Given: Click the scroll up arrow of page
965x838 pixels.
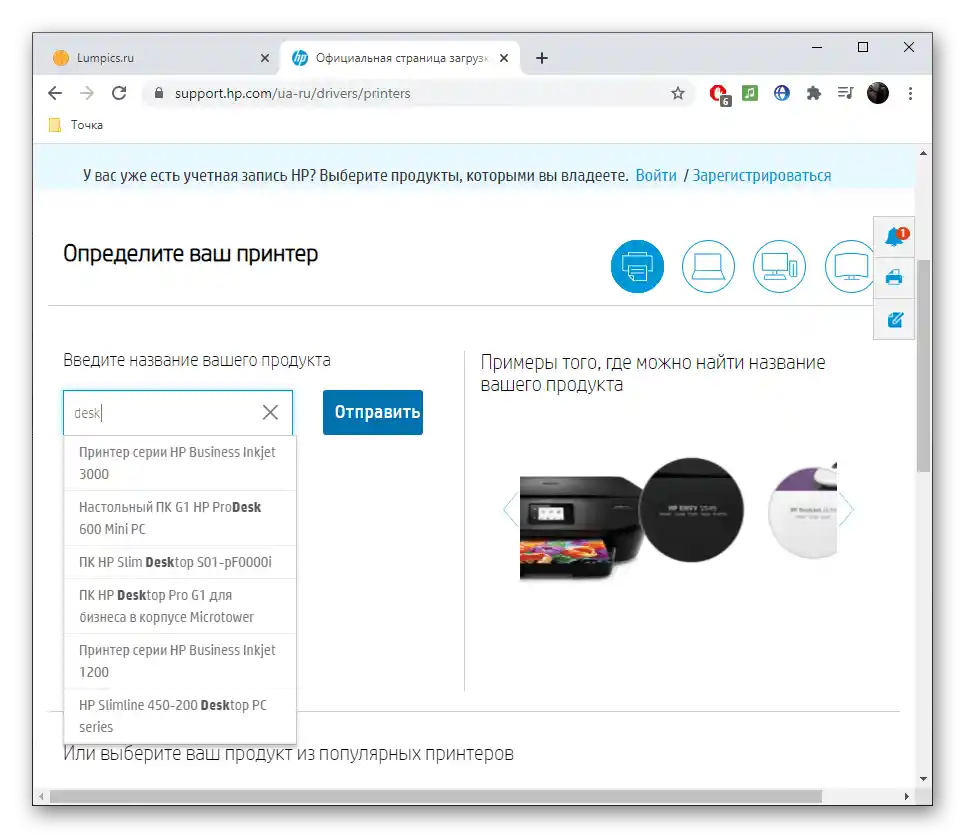Looking at the screenshot, I should pos(923,153).
